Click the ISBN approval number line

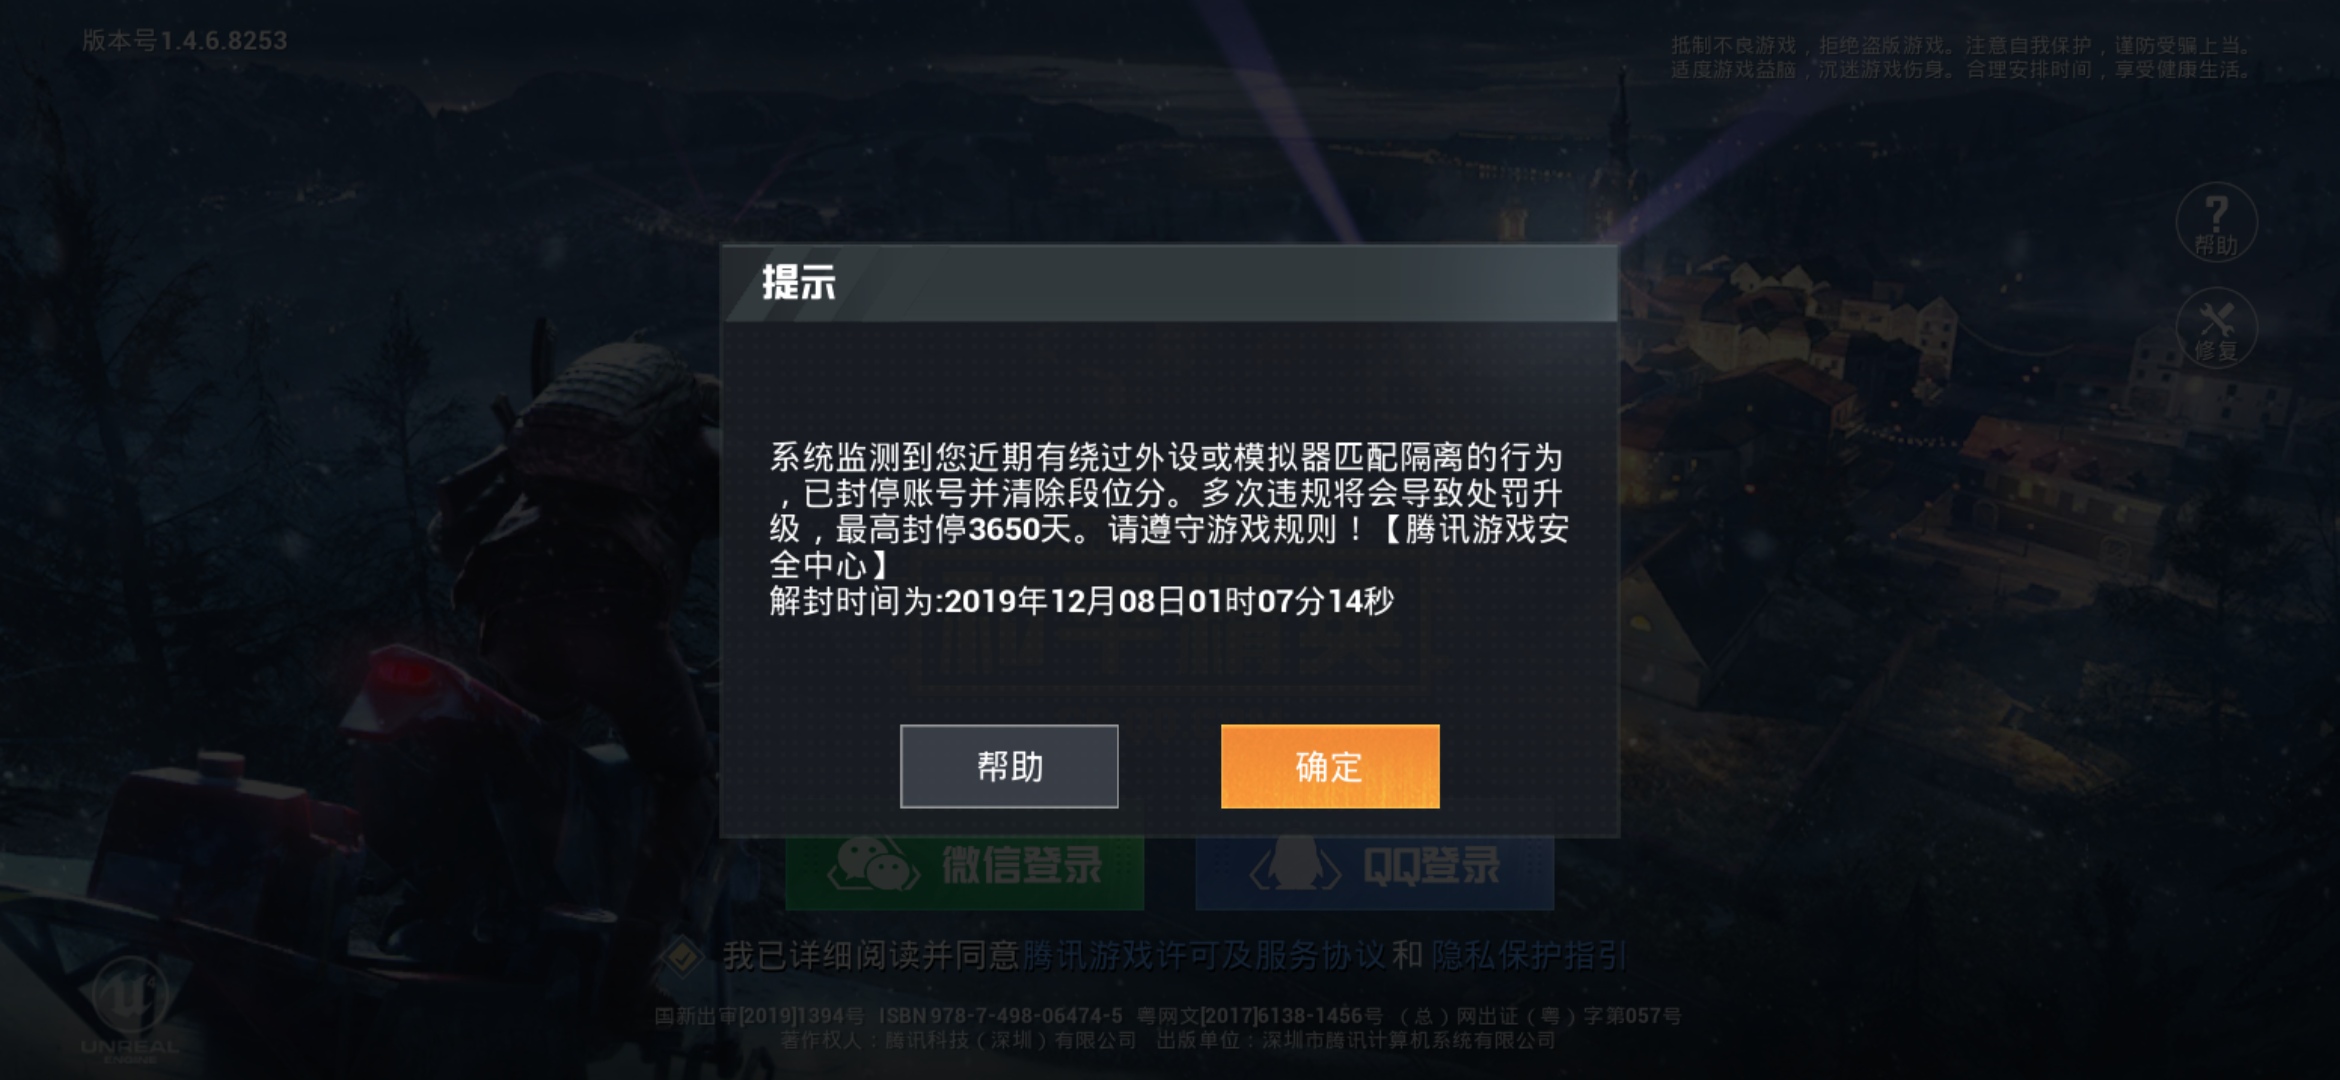click(1168, 1016)
